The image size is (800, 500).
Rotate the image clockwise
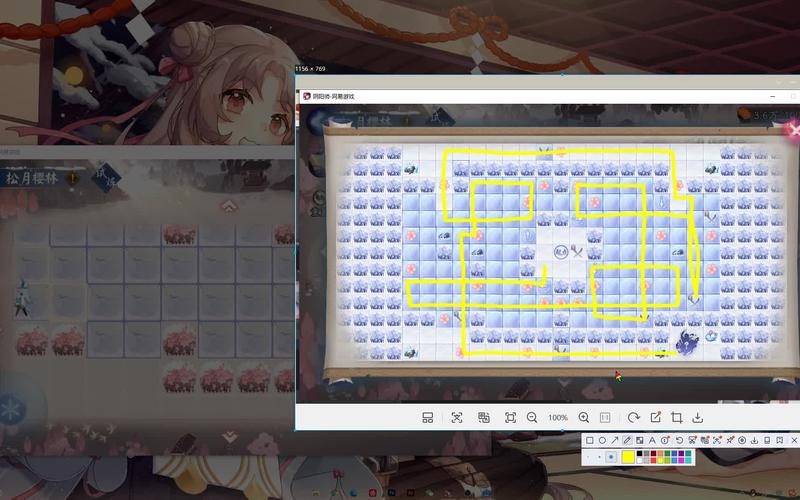[x=634, y=418]
